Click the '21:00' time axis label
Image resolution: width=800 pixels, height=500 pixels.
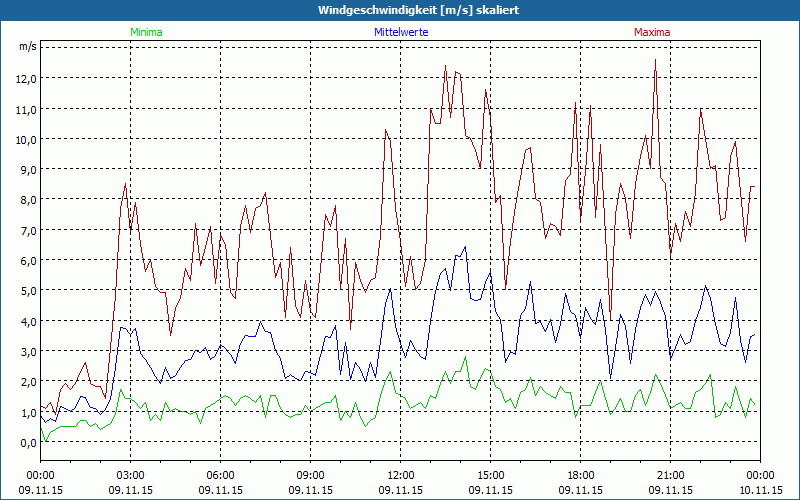point(670,476)
